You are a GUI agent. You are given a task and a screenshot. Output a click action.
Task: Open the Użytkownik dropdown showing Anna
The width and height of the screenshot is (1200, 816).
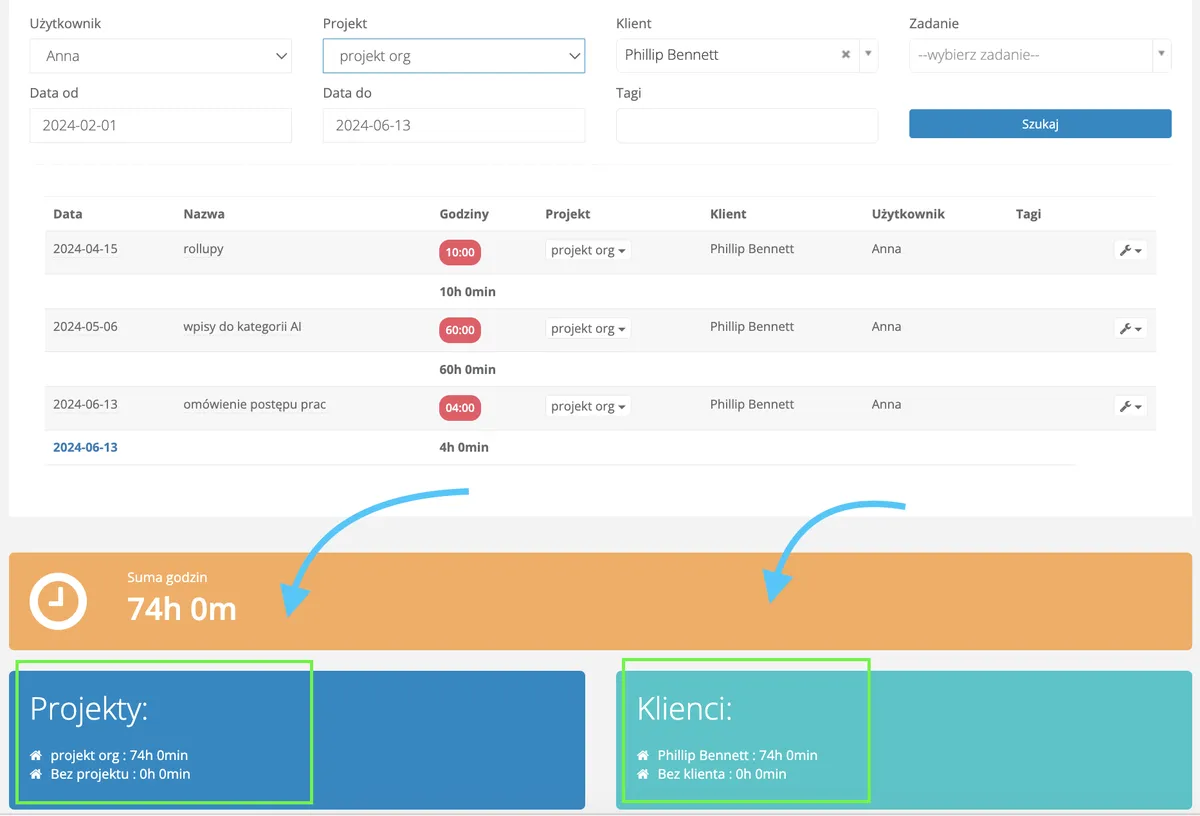(x=161, y=56)
